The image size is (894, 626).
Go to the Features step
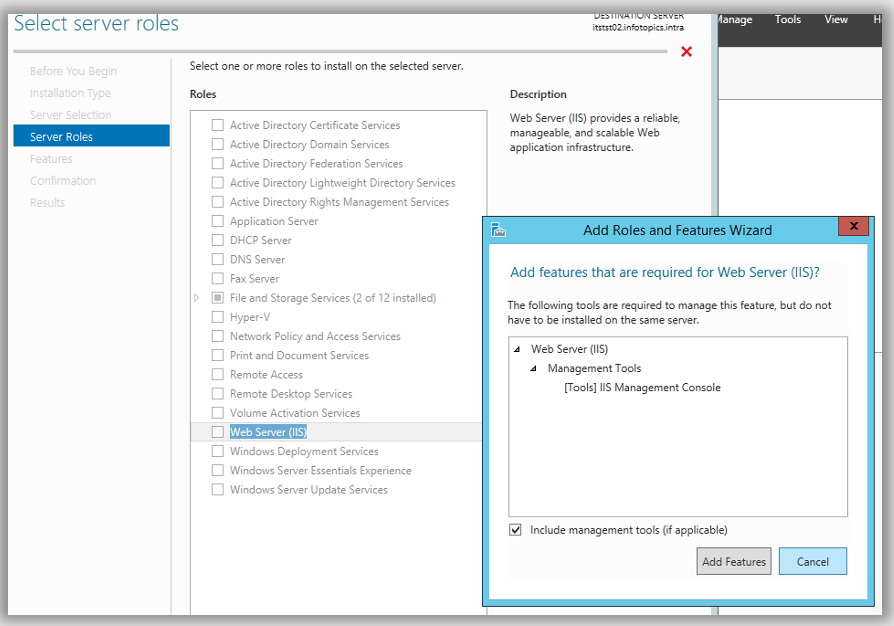51,159
